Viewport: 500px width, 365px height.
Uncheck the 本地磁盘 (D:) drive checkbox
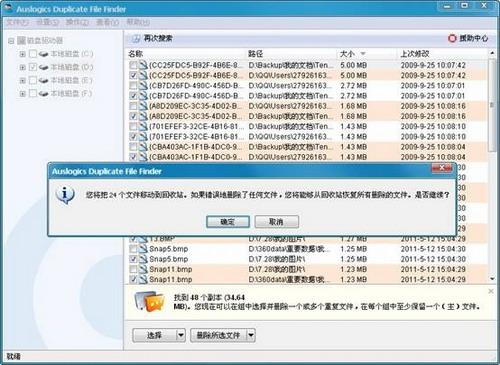point(33,67)
